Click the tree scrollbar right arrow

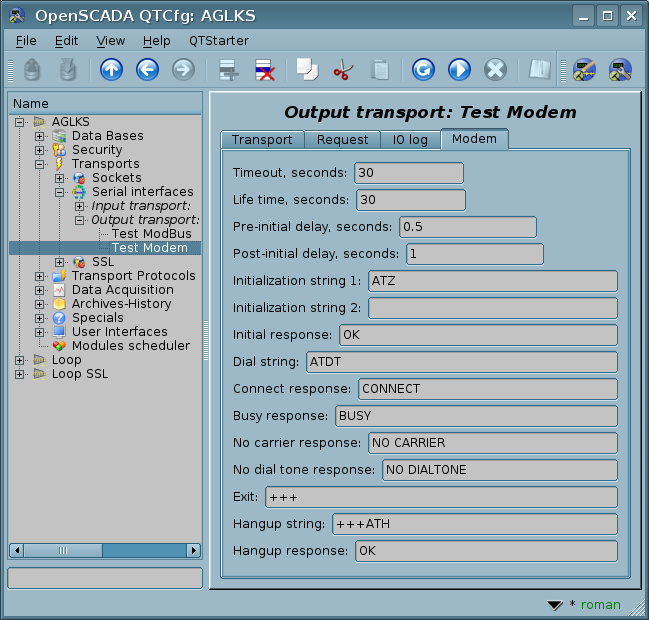click(x=193, y=550)
